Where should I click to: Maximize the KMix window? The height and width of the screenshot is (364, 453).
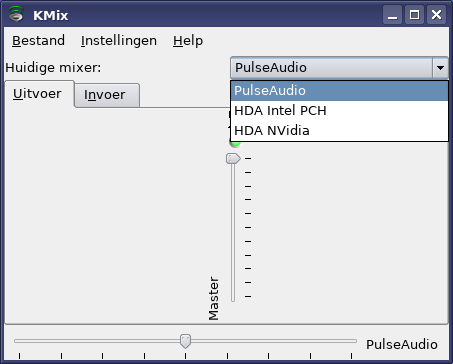coord(414,15)
